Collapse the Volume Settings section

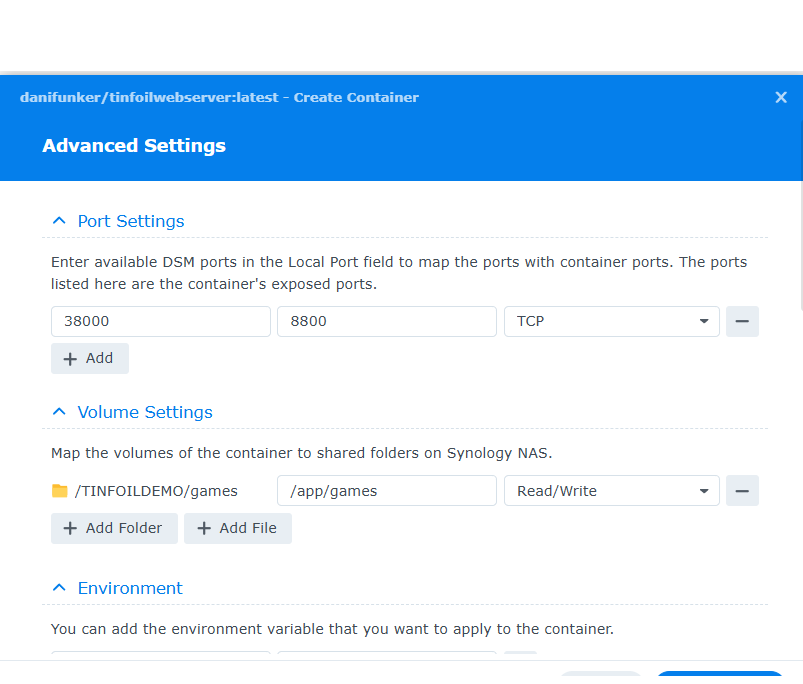pyautogui.click(x=59, y=412)
